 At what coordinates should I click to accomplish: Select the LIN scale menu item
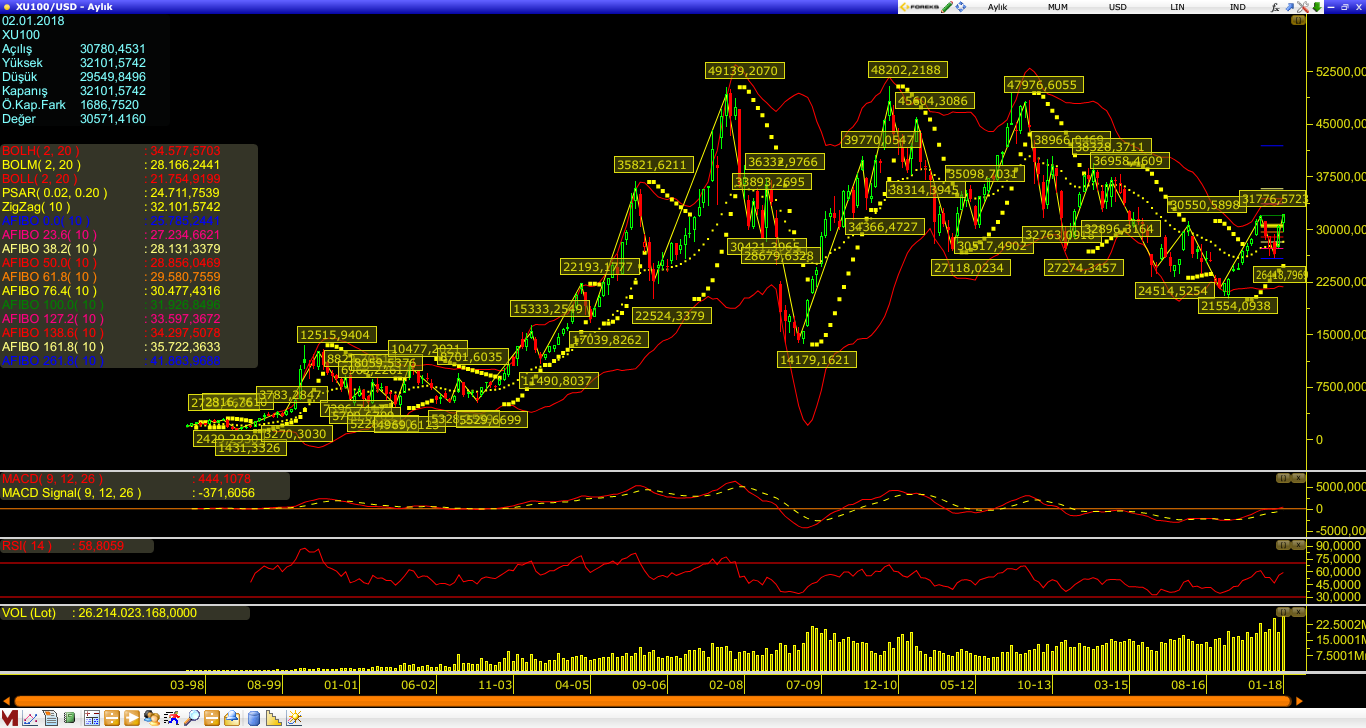pyautogui.click(x=1178, y=7)
